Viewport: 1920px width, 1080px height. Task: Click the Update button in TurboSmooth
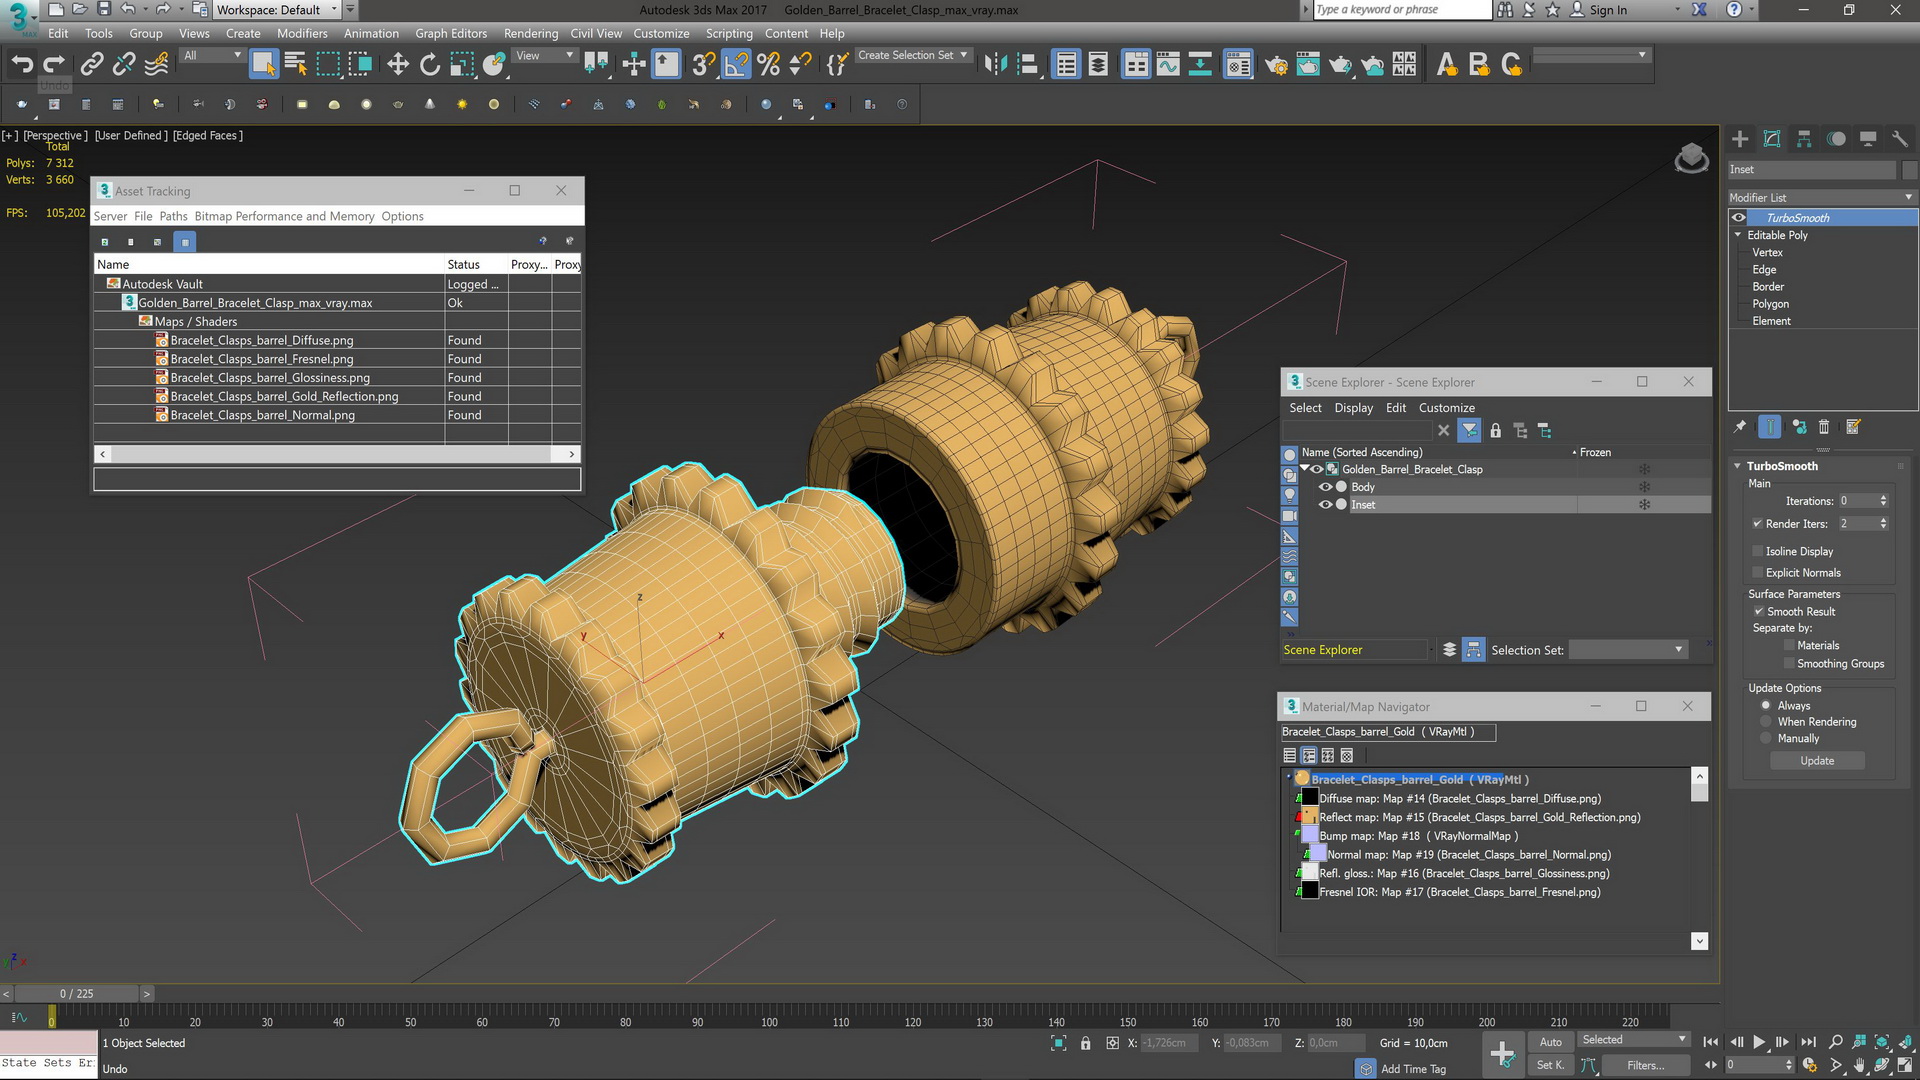pyautogui.click(x=1817, y=761)
